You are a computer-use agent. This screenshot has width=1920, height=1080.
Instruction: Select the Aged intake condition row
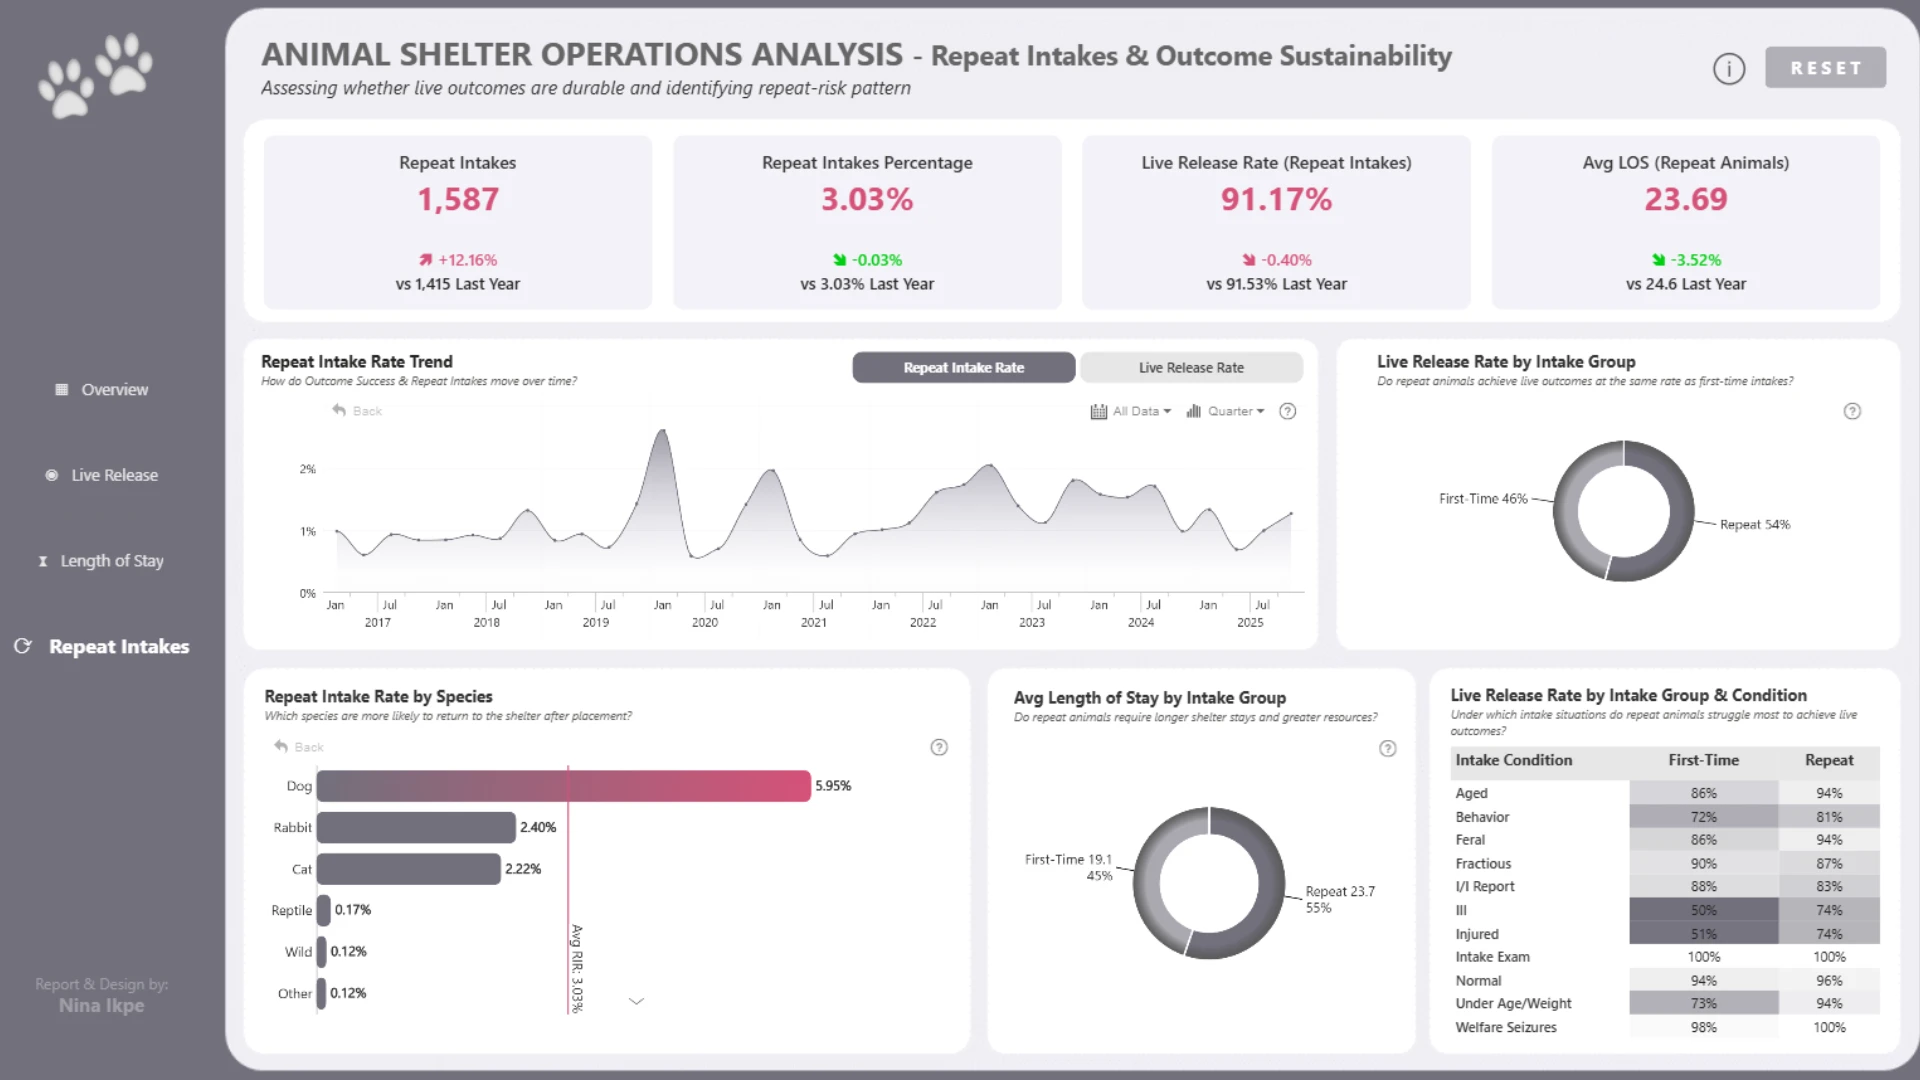point(1665,793)
